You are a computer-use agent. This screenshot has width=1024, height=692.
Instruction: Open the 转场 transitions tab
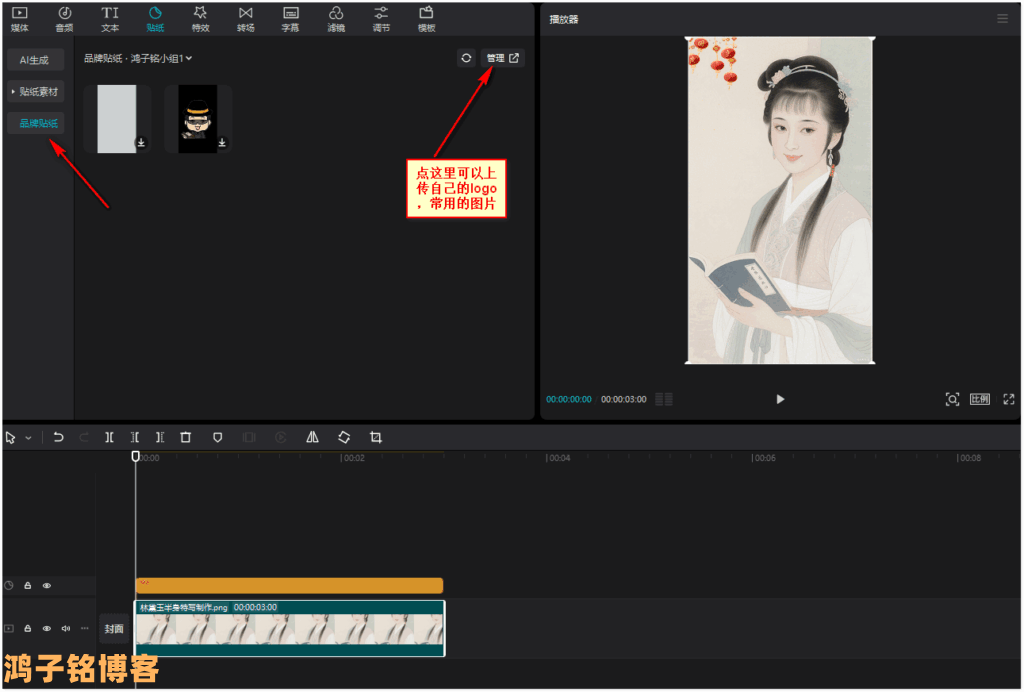245,18
